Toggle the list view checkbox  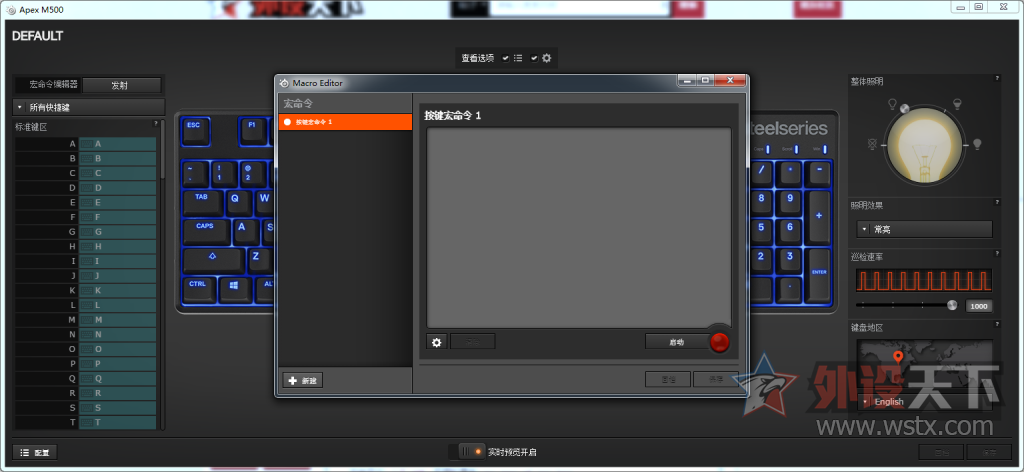[505, 58]
